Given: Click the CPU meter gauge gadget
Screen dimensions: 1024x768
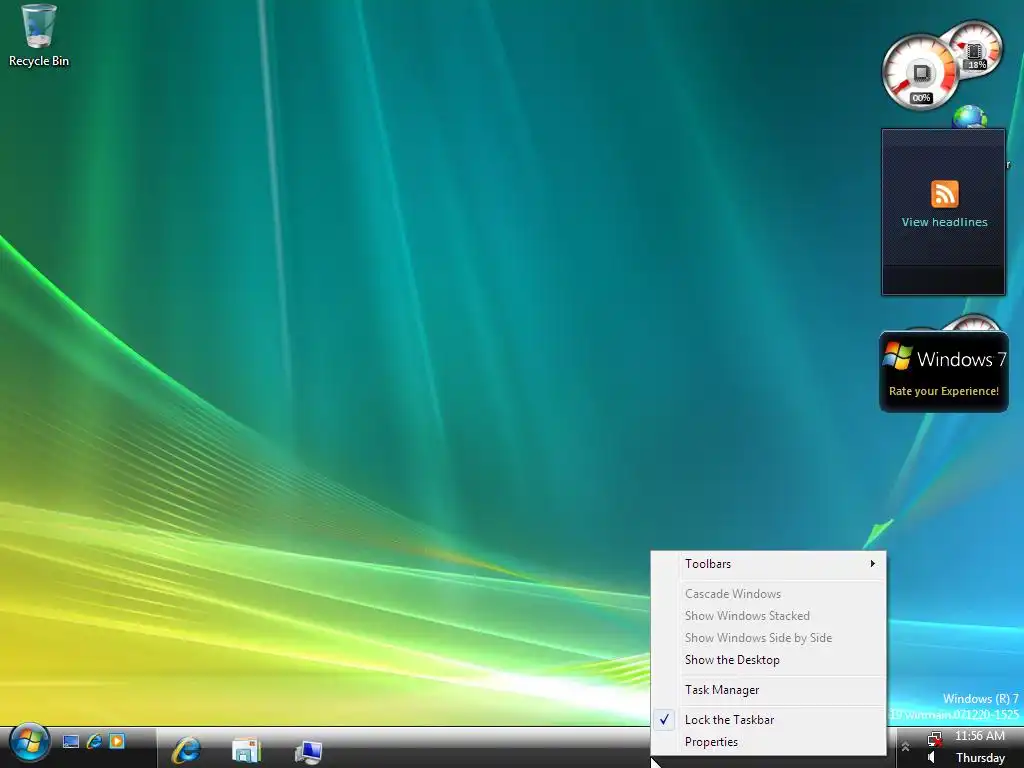Looking at the screenshot, I should [920, 73].
